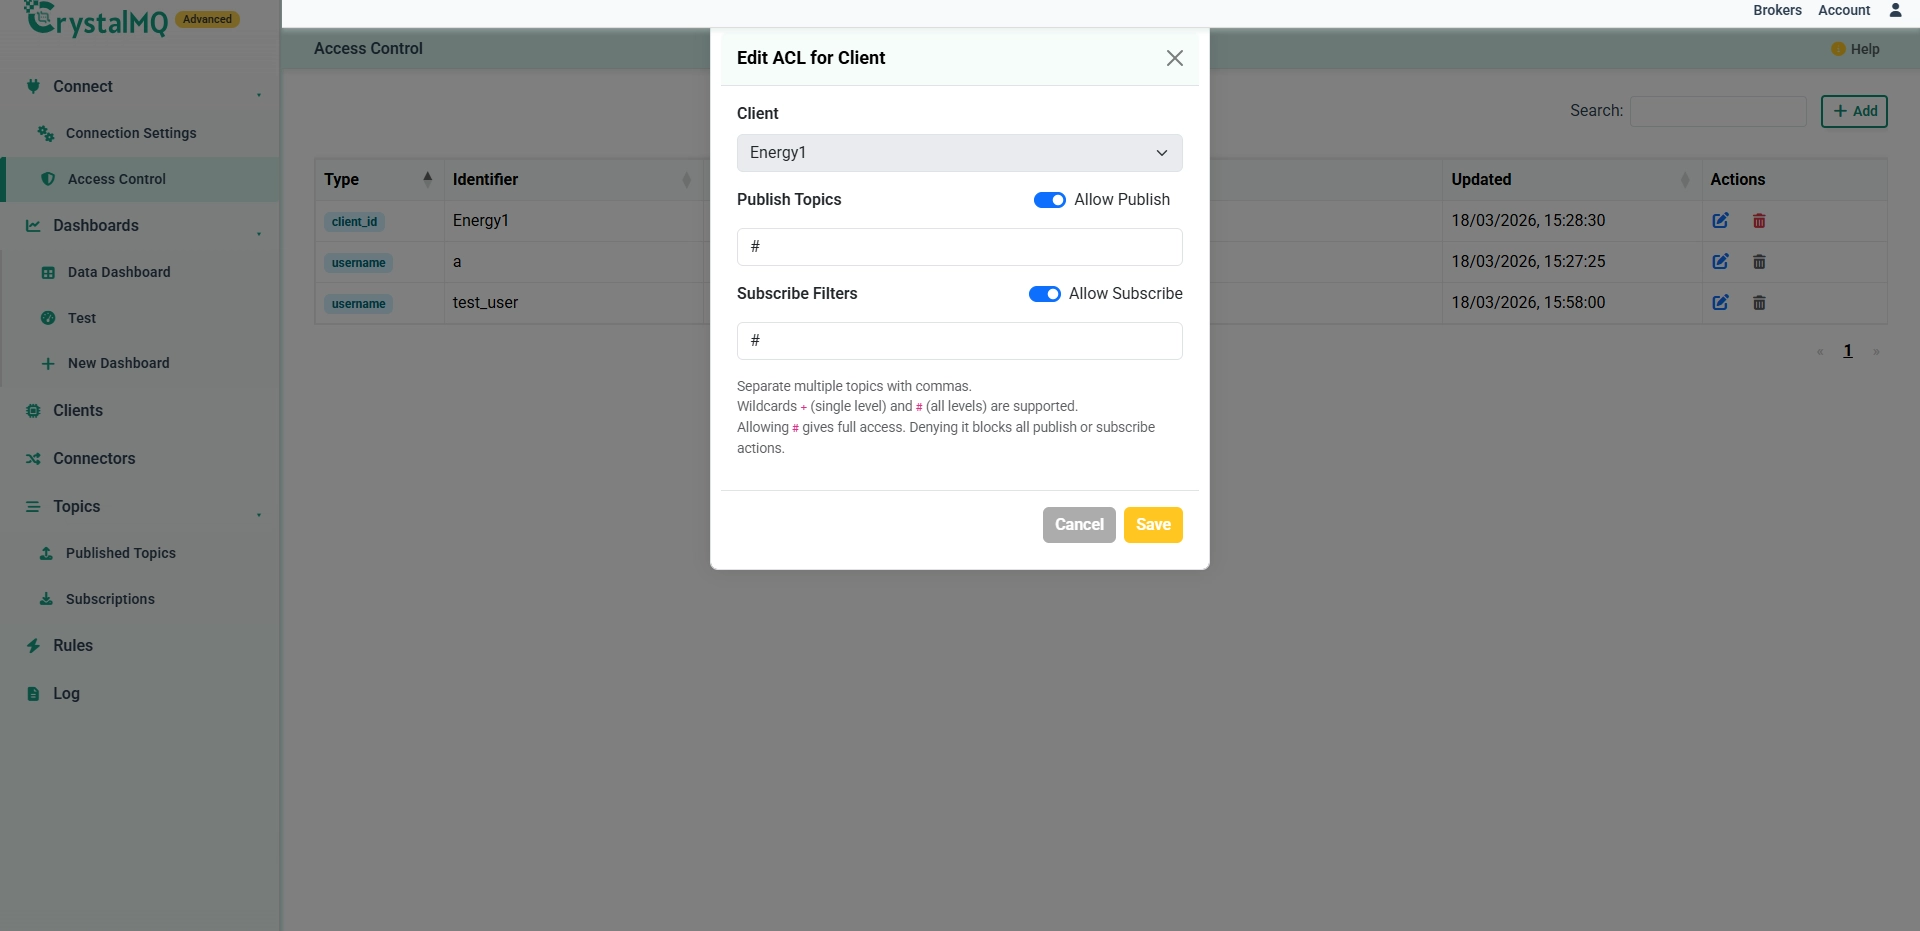Screen dimensions: 1920x931
Task: Delete the username 'a' entry via trash icon
Action: click(1759, 262)
